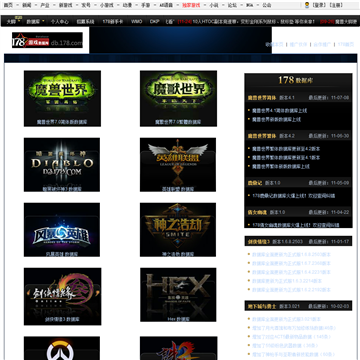The width and height of the screenshot is (360, 360).
Task: Open the World of Warcraft 7.0 traditional database thumbnail
Action: (x=178, y=98)
